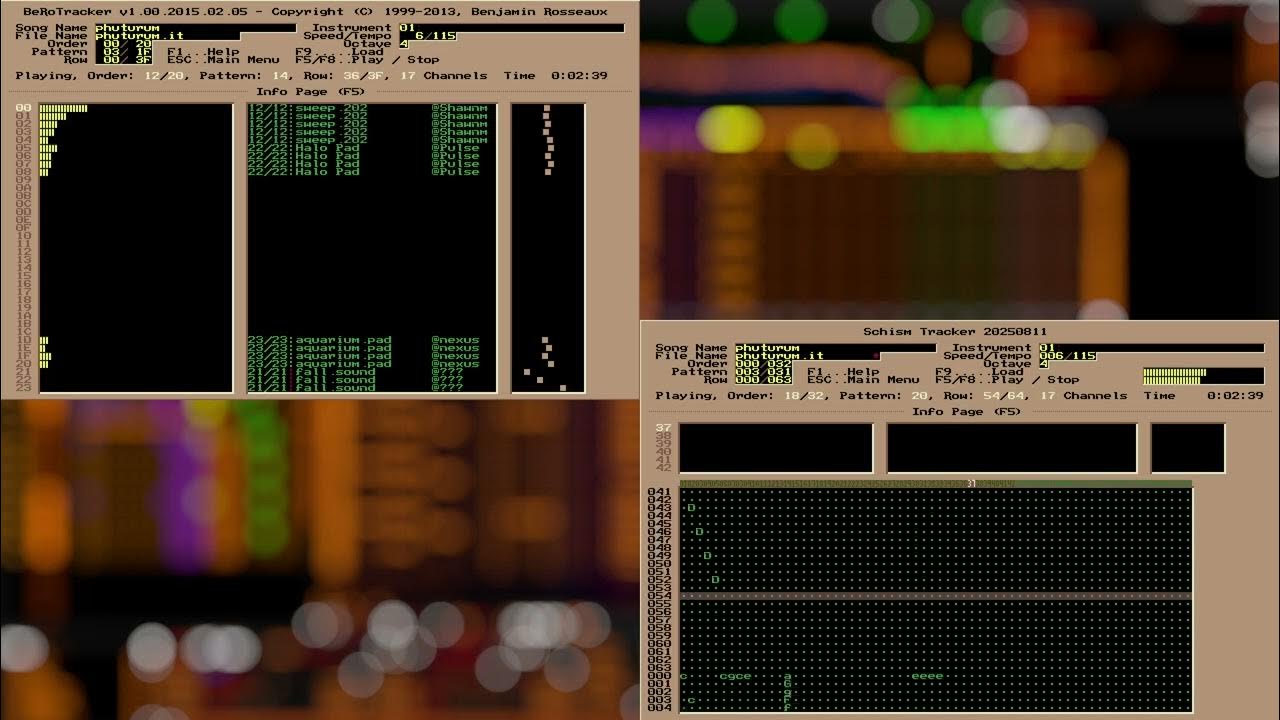Open ESC Main Menu in BeRoTracker
Viewport: 1280px width, 720px height.
[223, 60]
